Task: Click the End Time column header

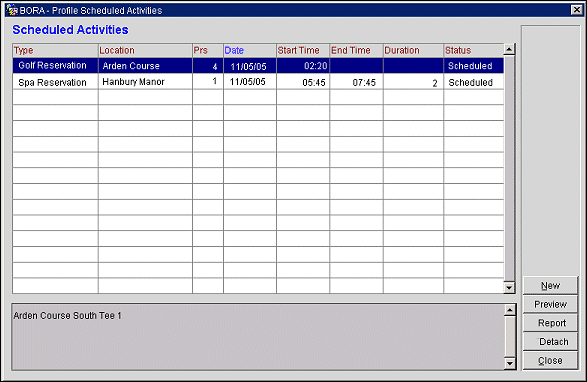Action: coord(356,50)
